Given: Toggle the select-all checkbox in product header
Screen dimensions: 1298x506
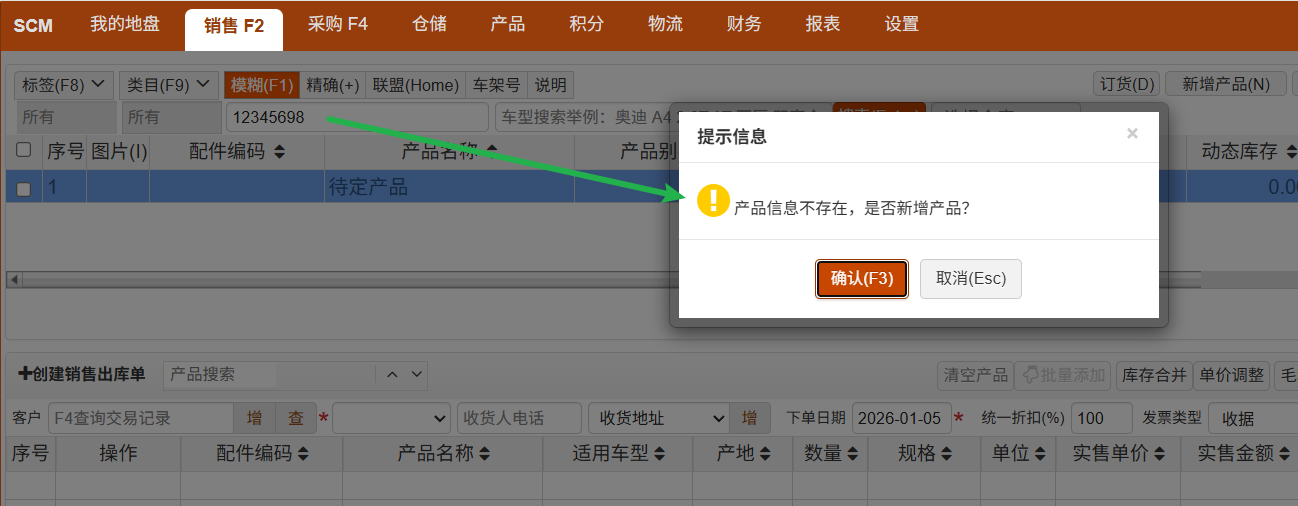Looking at the screenshot, I should (23, 150).
